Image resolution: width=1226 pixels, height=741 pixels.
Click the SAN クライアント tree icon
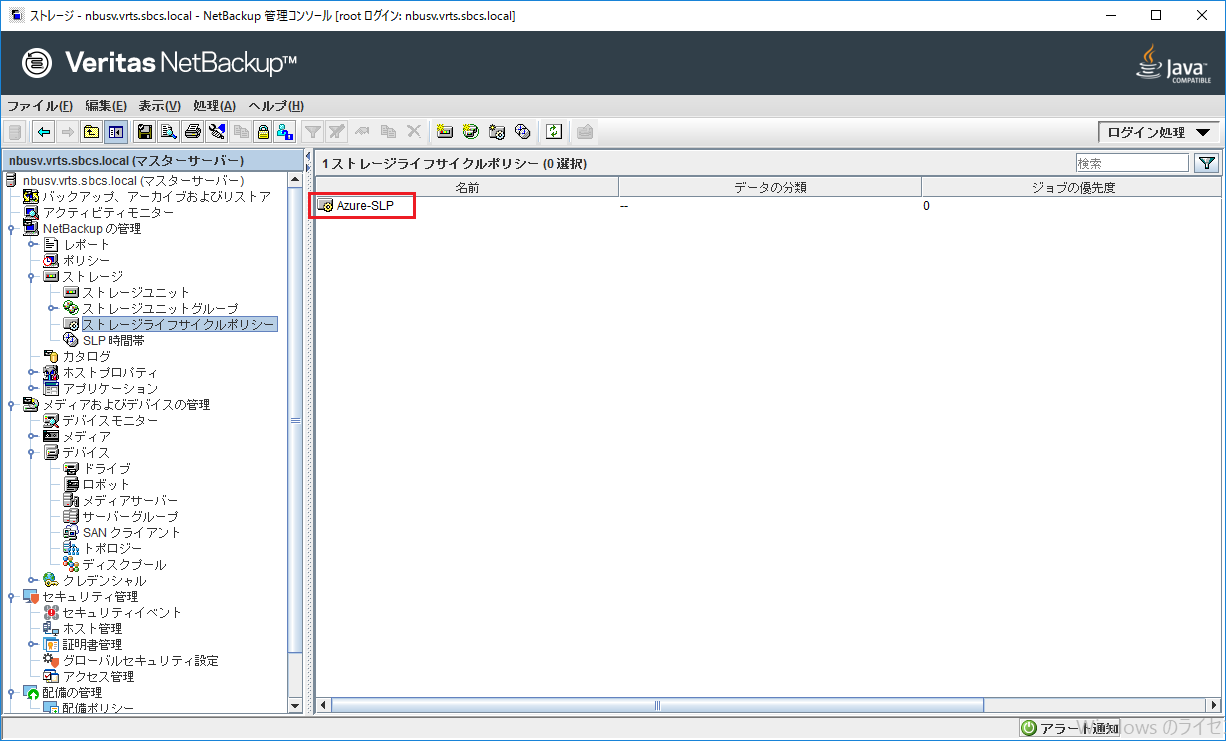[x=71, y=532]
